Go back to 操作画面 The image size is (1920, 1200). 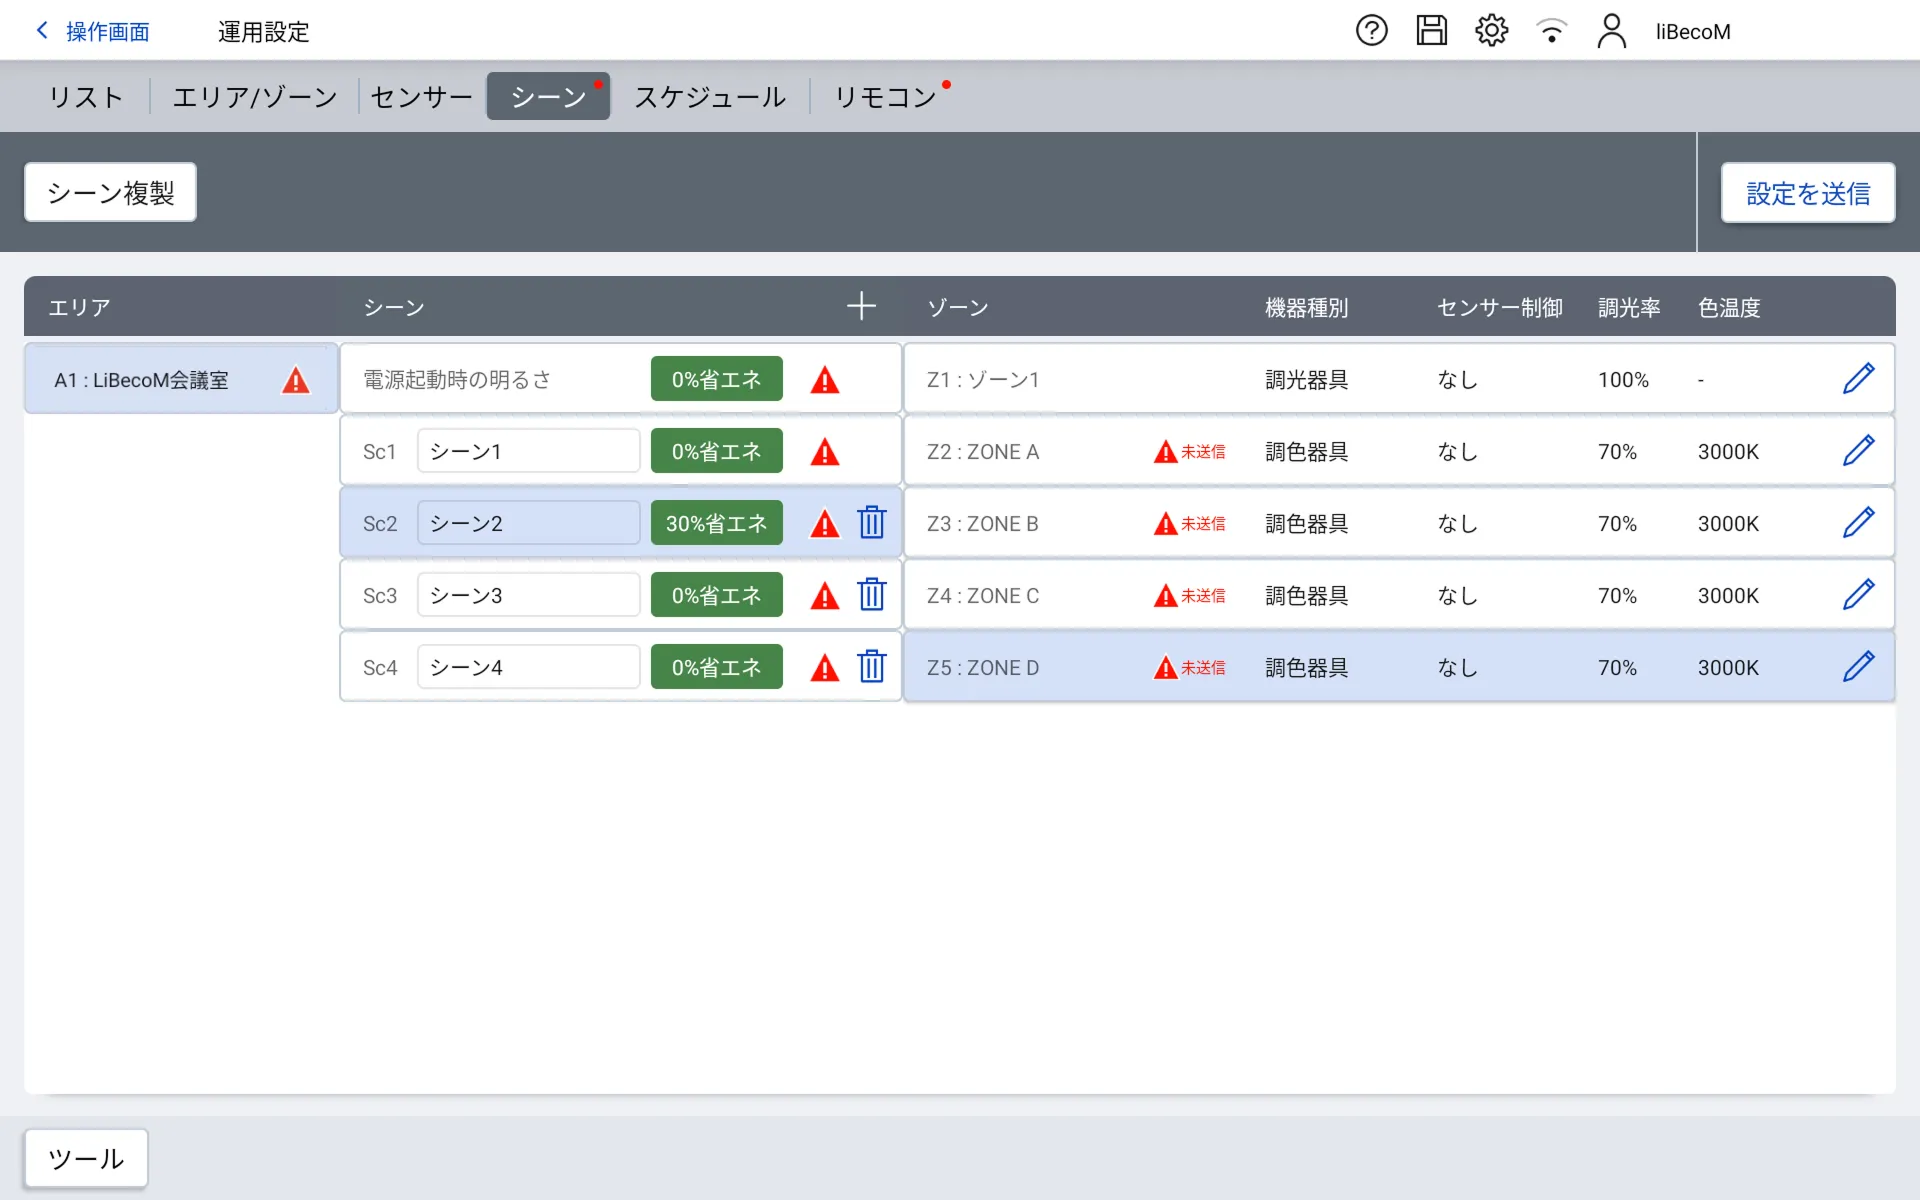click(x=93, y=32)
